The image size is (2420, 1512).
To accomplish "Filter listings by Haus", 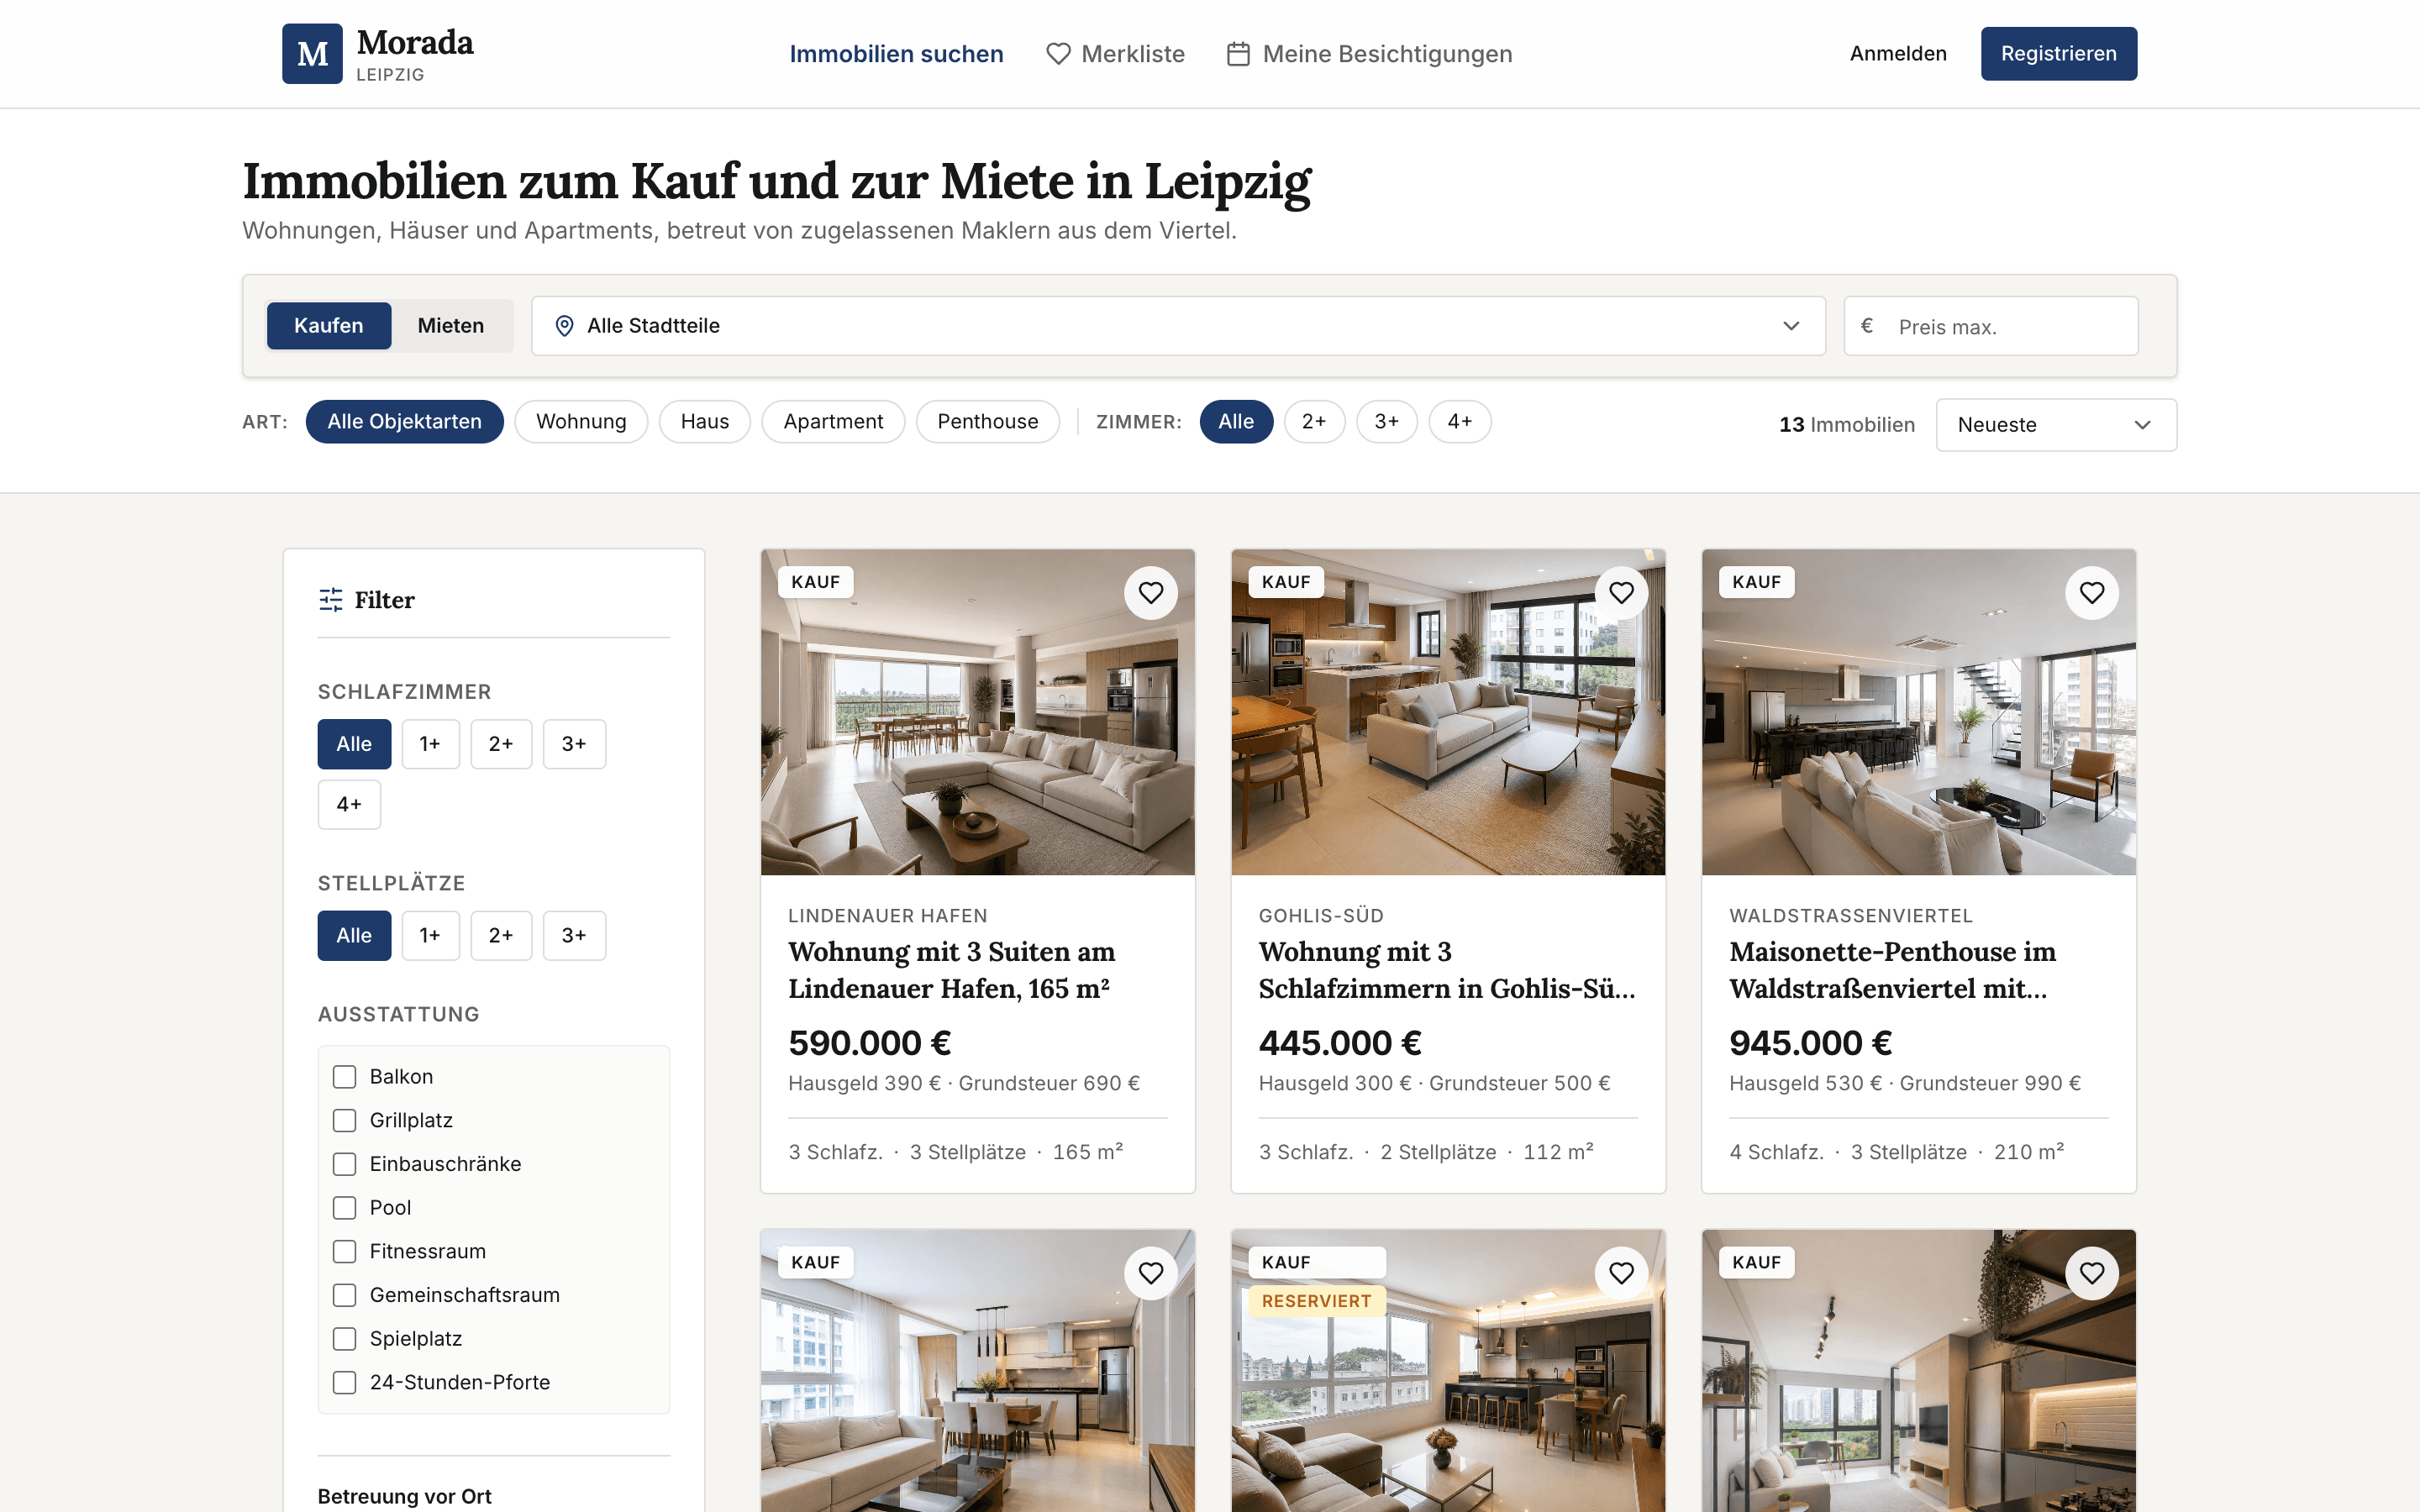I will coord(705,422).
